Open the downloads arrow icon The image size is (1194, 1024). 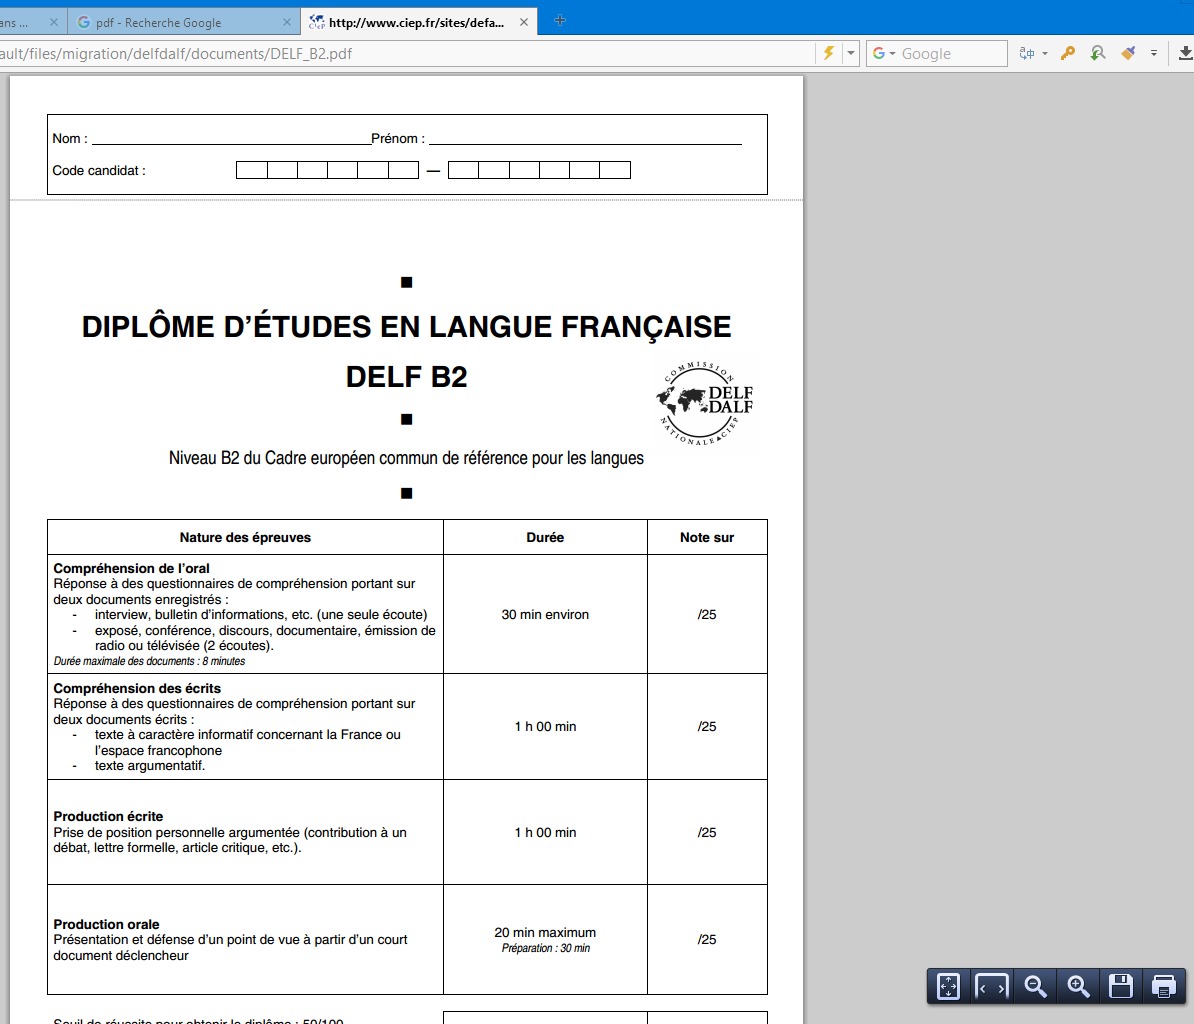tap(1186, 53)
